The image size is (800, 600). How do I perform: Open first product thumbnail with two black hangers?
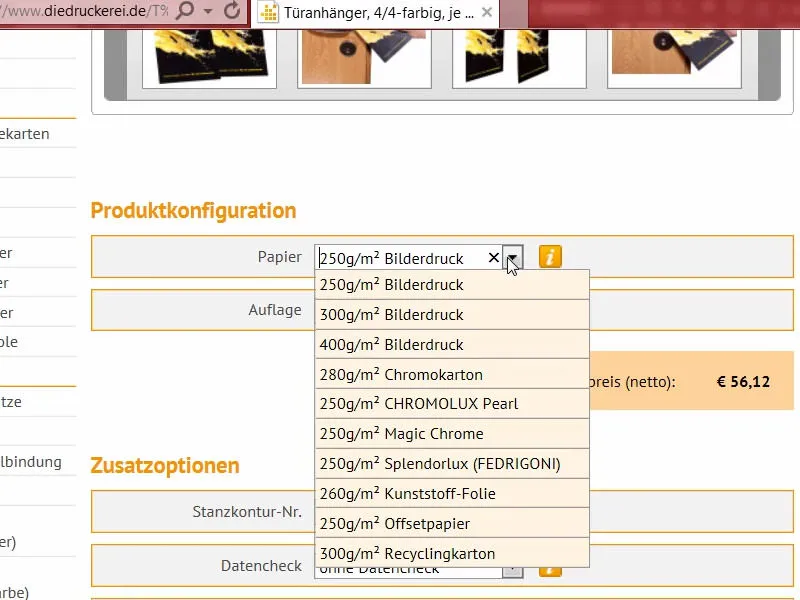click(x=210, y=57)
